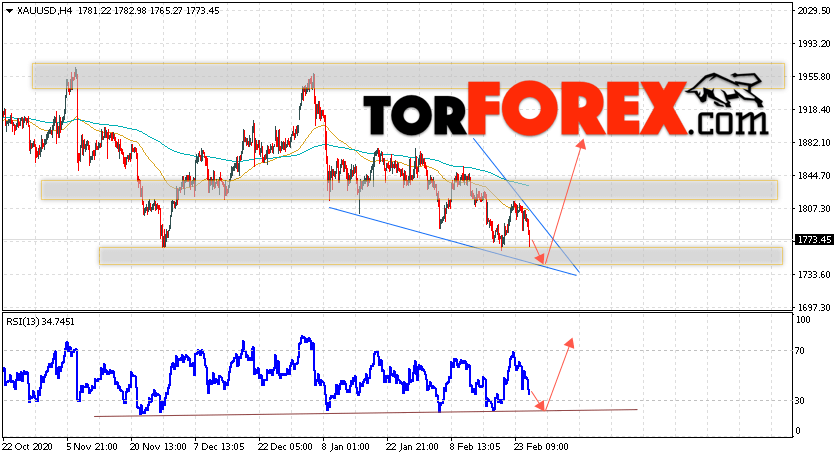838x458 pixels.
Task: Click the 2029.50 price axis value
Action: point(814,11)
